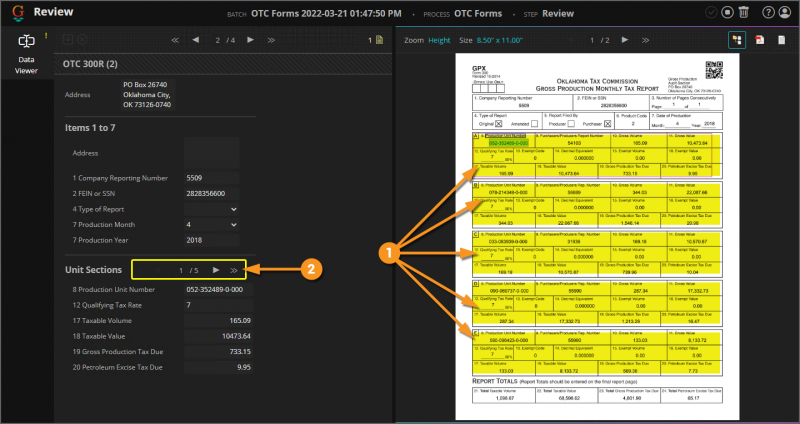Show next page in document viewer
Image resolution: width=800 pixels, height=424 pixels.
pyautogui.click(x=624, y=40)
